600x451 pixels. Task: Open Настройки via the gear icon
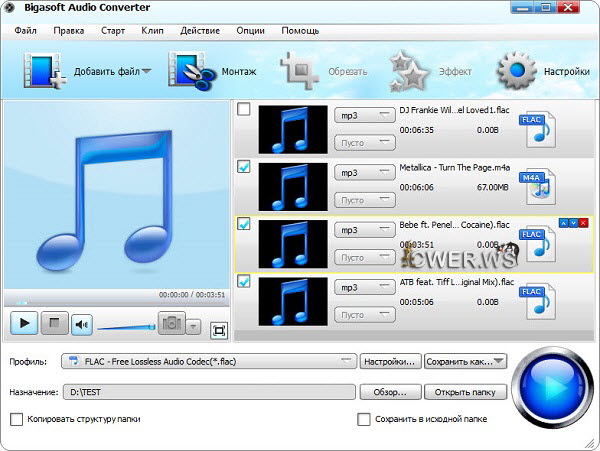click(x=517, y=71)
